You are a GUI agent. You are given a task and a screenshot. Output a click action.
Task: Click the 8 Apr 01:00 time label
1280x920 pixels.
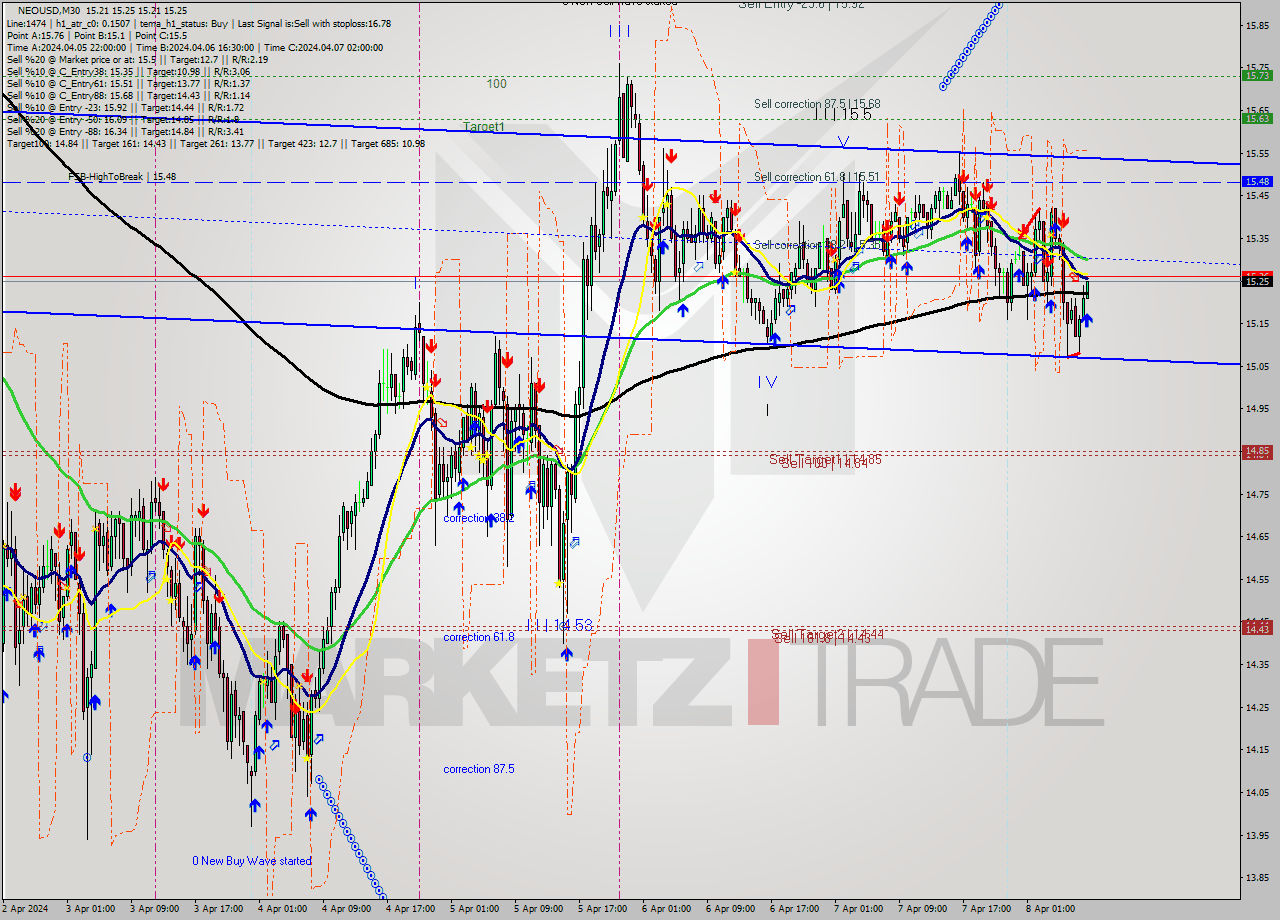point(1050,909)
